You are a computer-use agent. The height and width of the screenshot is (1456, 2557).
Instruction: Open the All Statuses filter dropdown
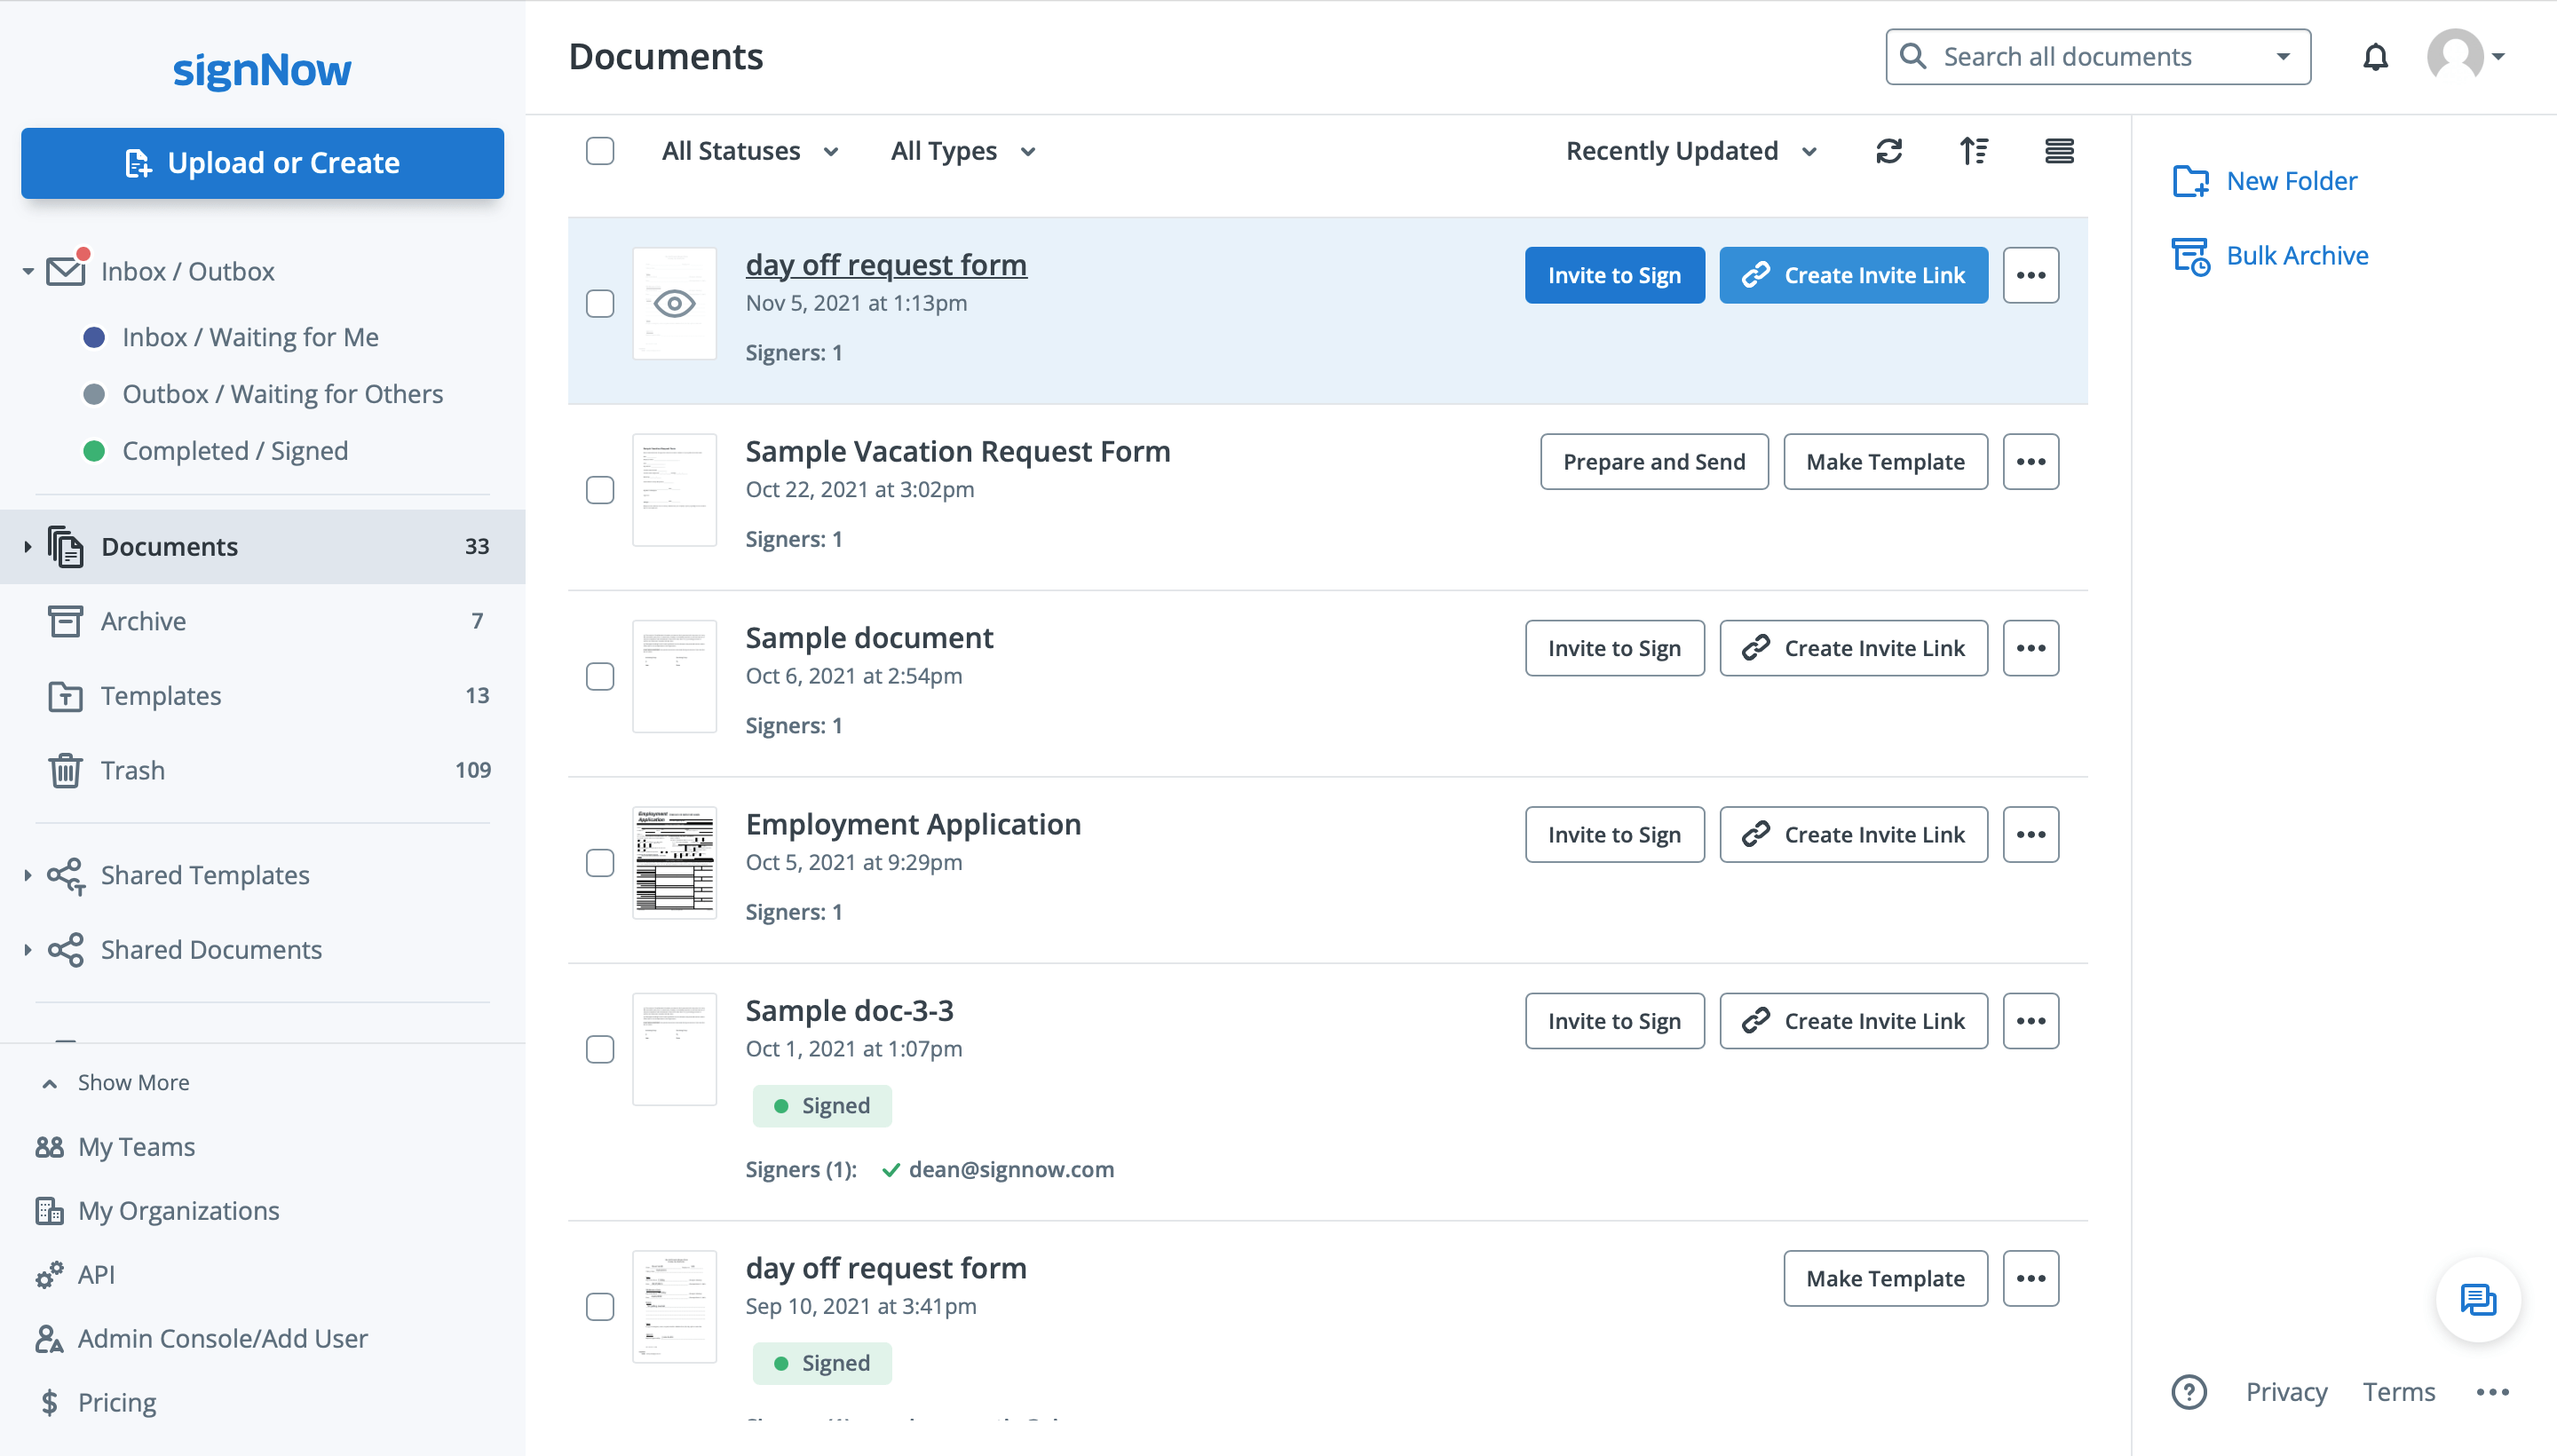pyautogui.click(x=750, y=151)
